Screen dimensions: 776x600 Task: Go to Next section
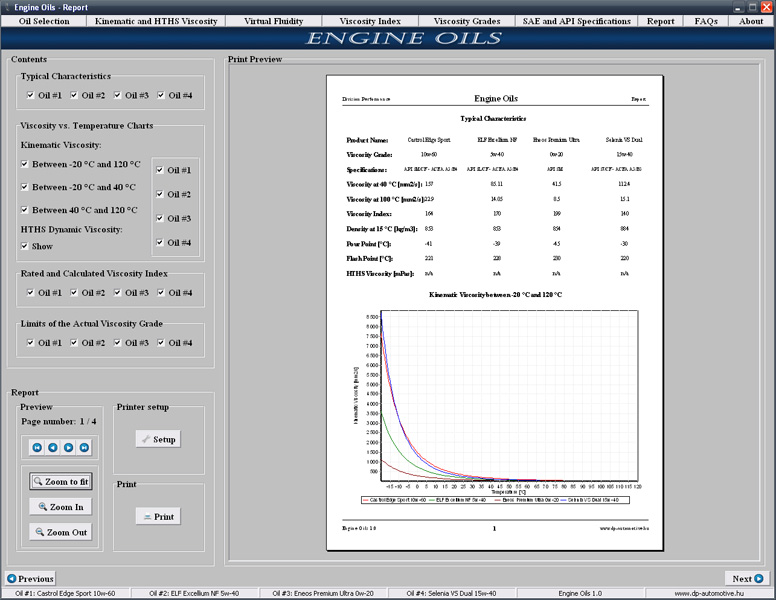point(748,579)
